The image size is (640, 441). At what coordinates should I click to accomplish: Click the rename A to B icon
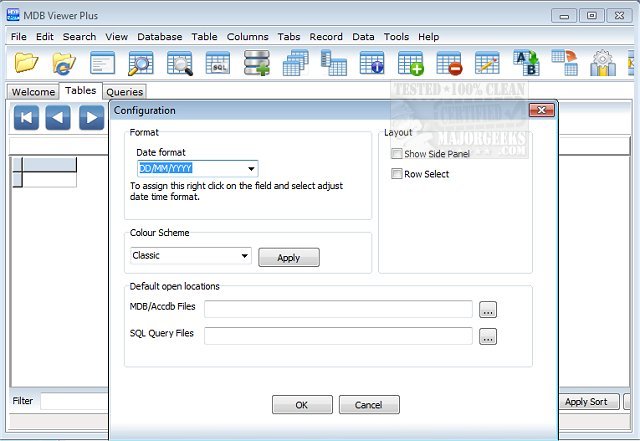click(x=526, y=63)
